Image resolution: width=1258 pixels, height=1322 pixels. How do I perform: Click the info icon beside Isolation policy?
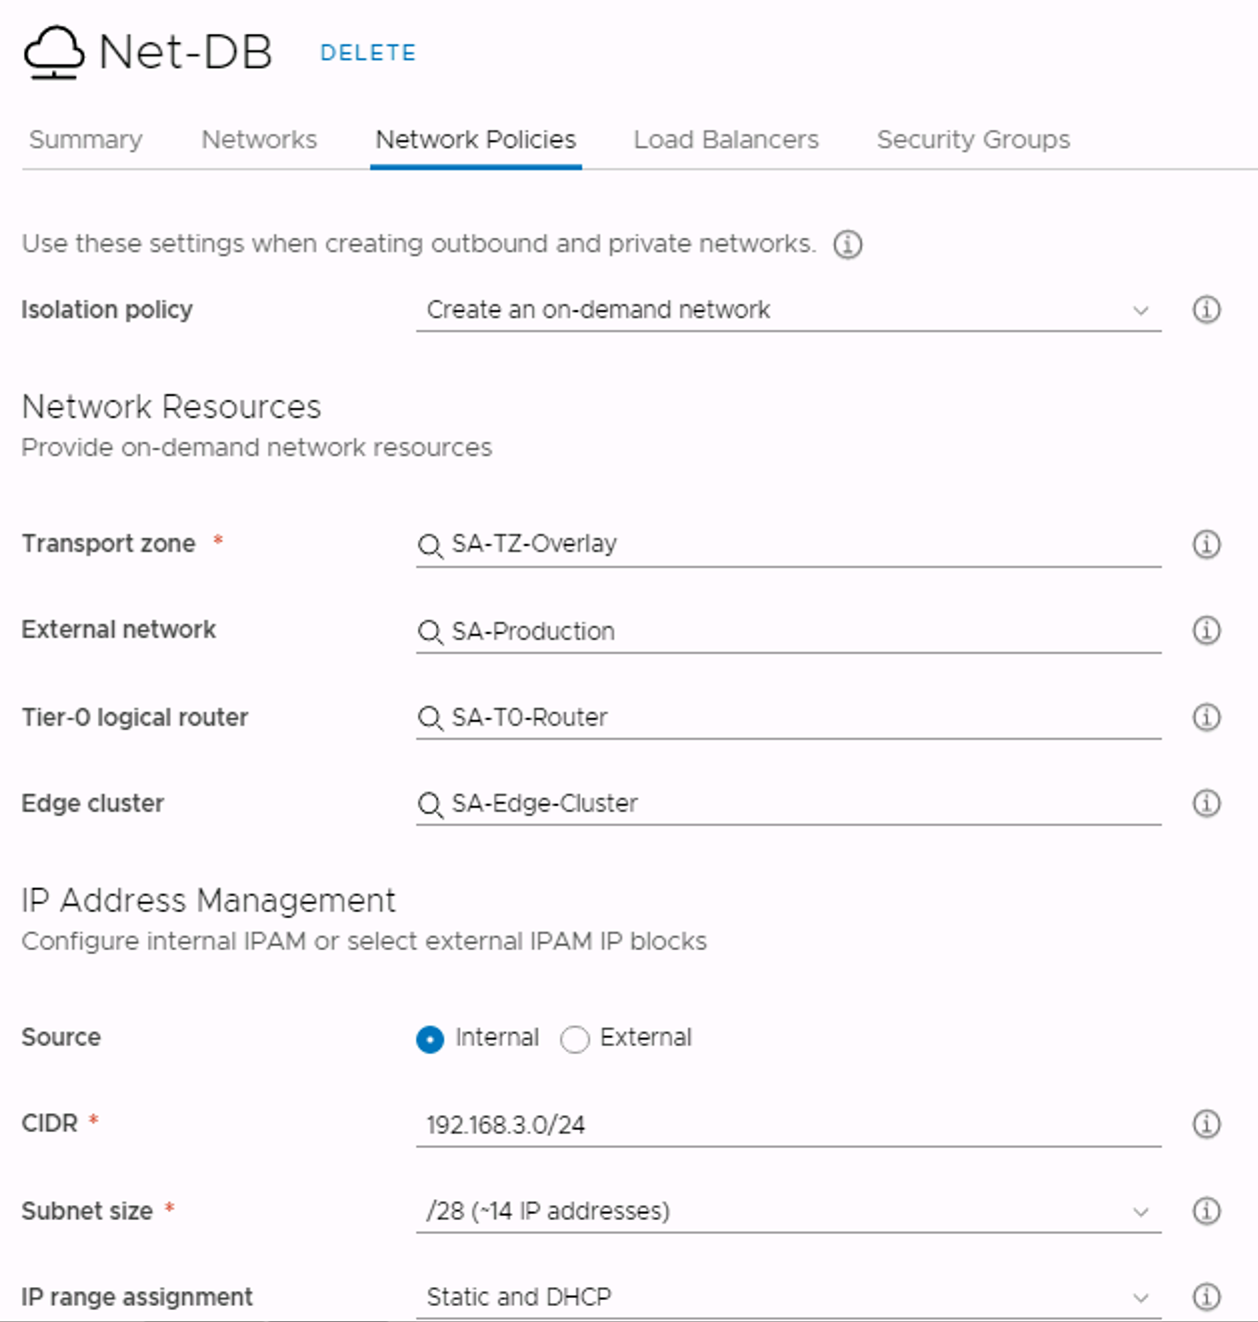pyautogui.click(x=1206, y=310)
